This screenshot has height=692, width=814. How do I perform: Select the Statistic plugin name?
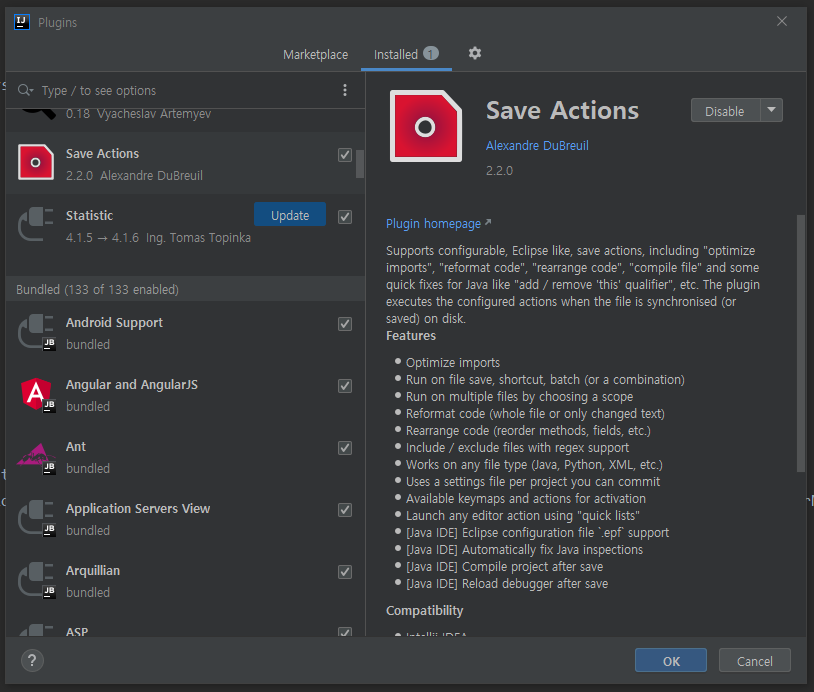[x=89, y=215]
